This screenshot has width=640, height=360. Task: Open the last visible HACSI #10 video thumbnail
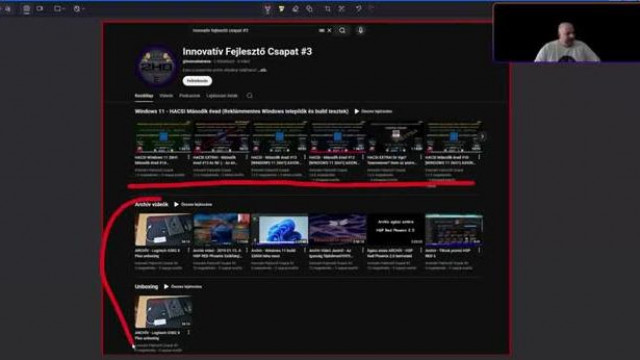[x=453, y=136]
